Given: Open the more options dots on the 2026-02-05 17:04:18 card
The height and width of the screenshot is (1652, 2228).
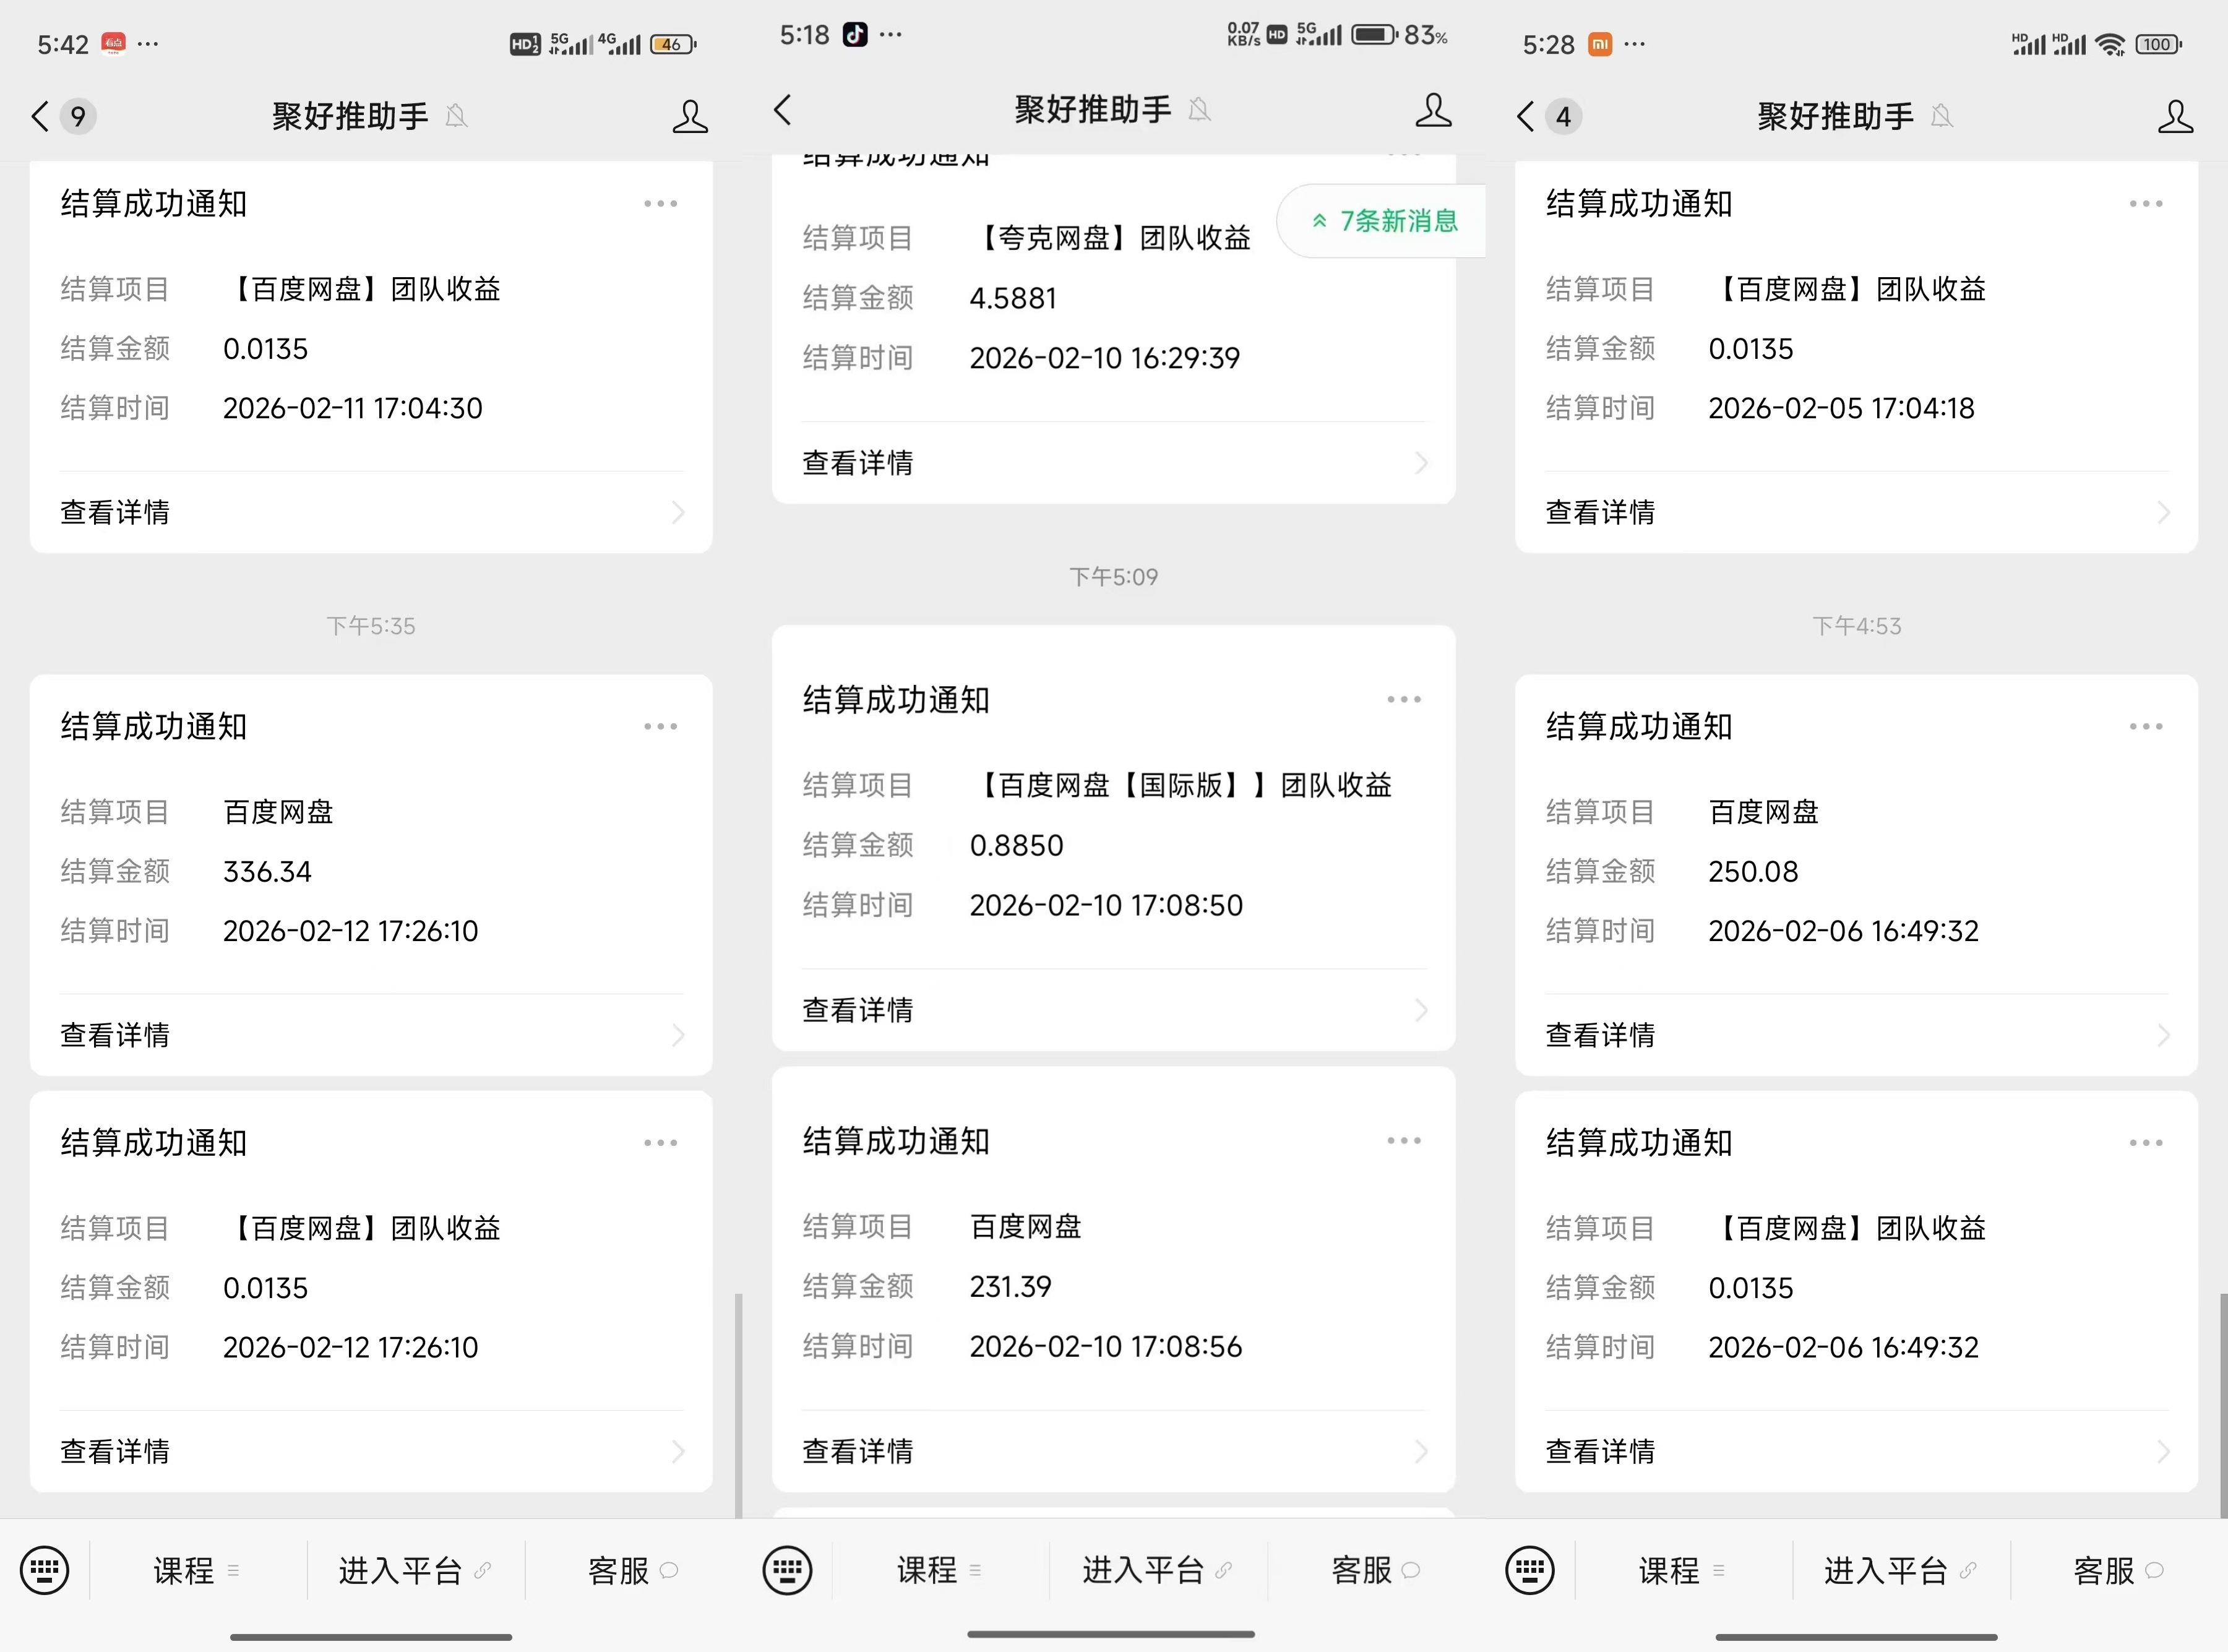Looking at the screenshot, I should click(2146, 203).
